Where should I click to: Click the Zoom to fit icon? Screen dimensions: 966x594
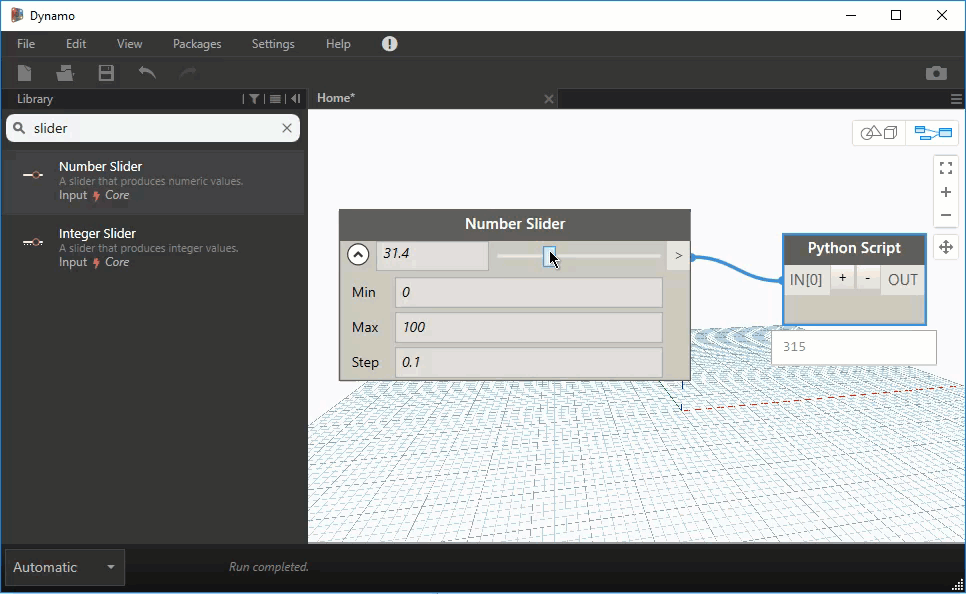coord(946,168)
